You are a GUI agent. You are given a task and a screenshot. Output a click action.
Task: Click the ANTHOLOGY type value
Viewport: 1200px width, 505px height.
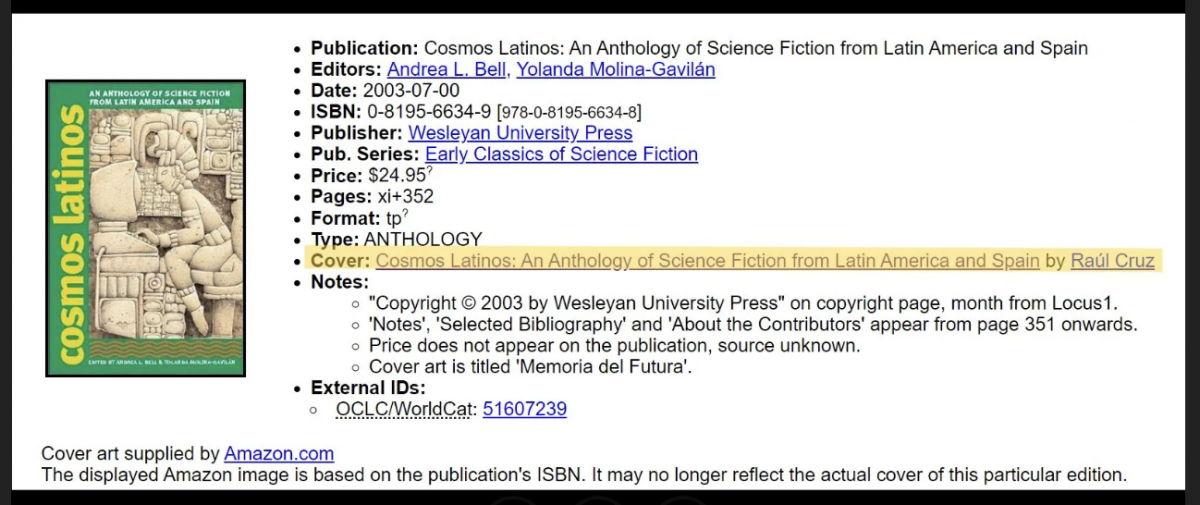click(x=422, y=240)
